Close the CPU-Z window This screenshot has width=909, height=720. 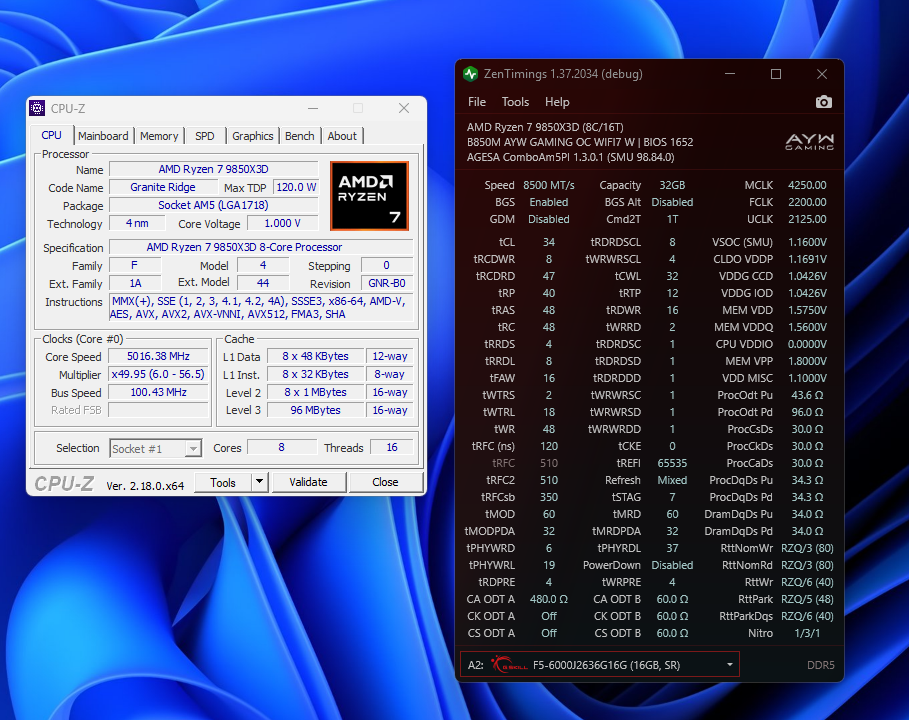point(404,108)
